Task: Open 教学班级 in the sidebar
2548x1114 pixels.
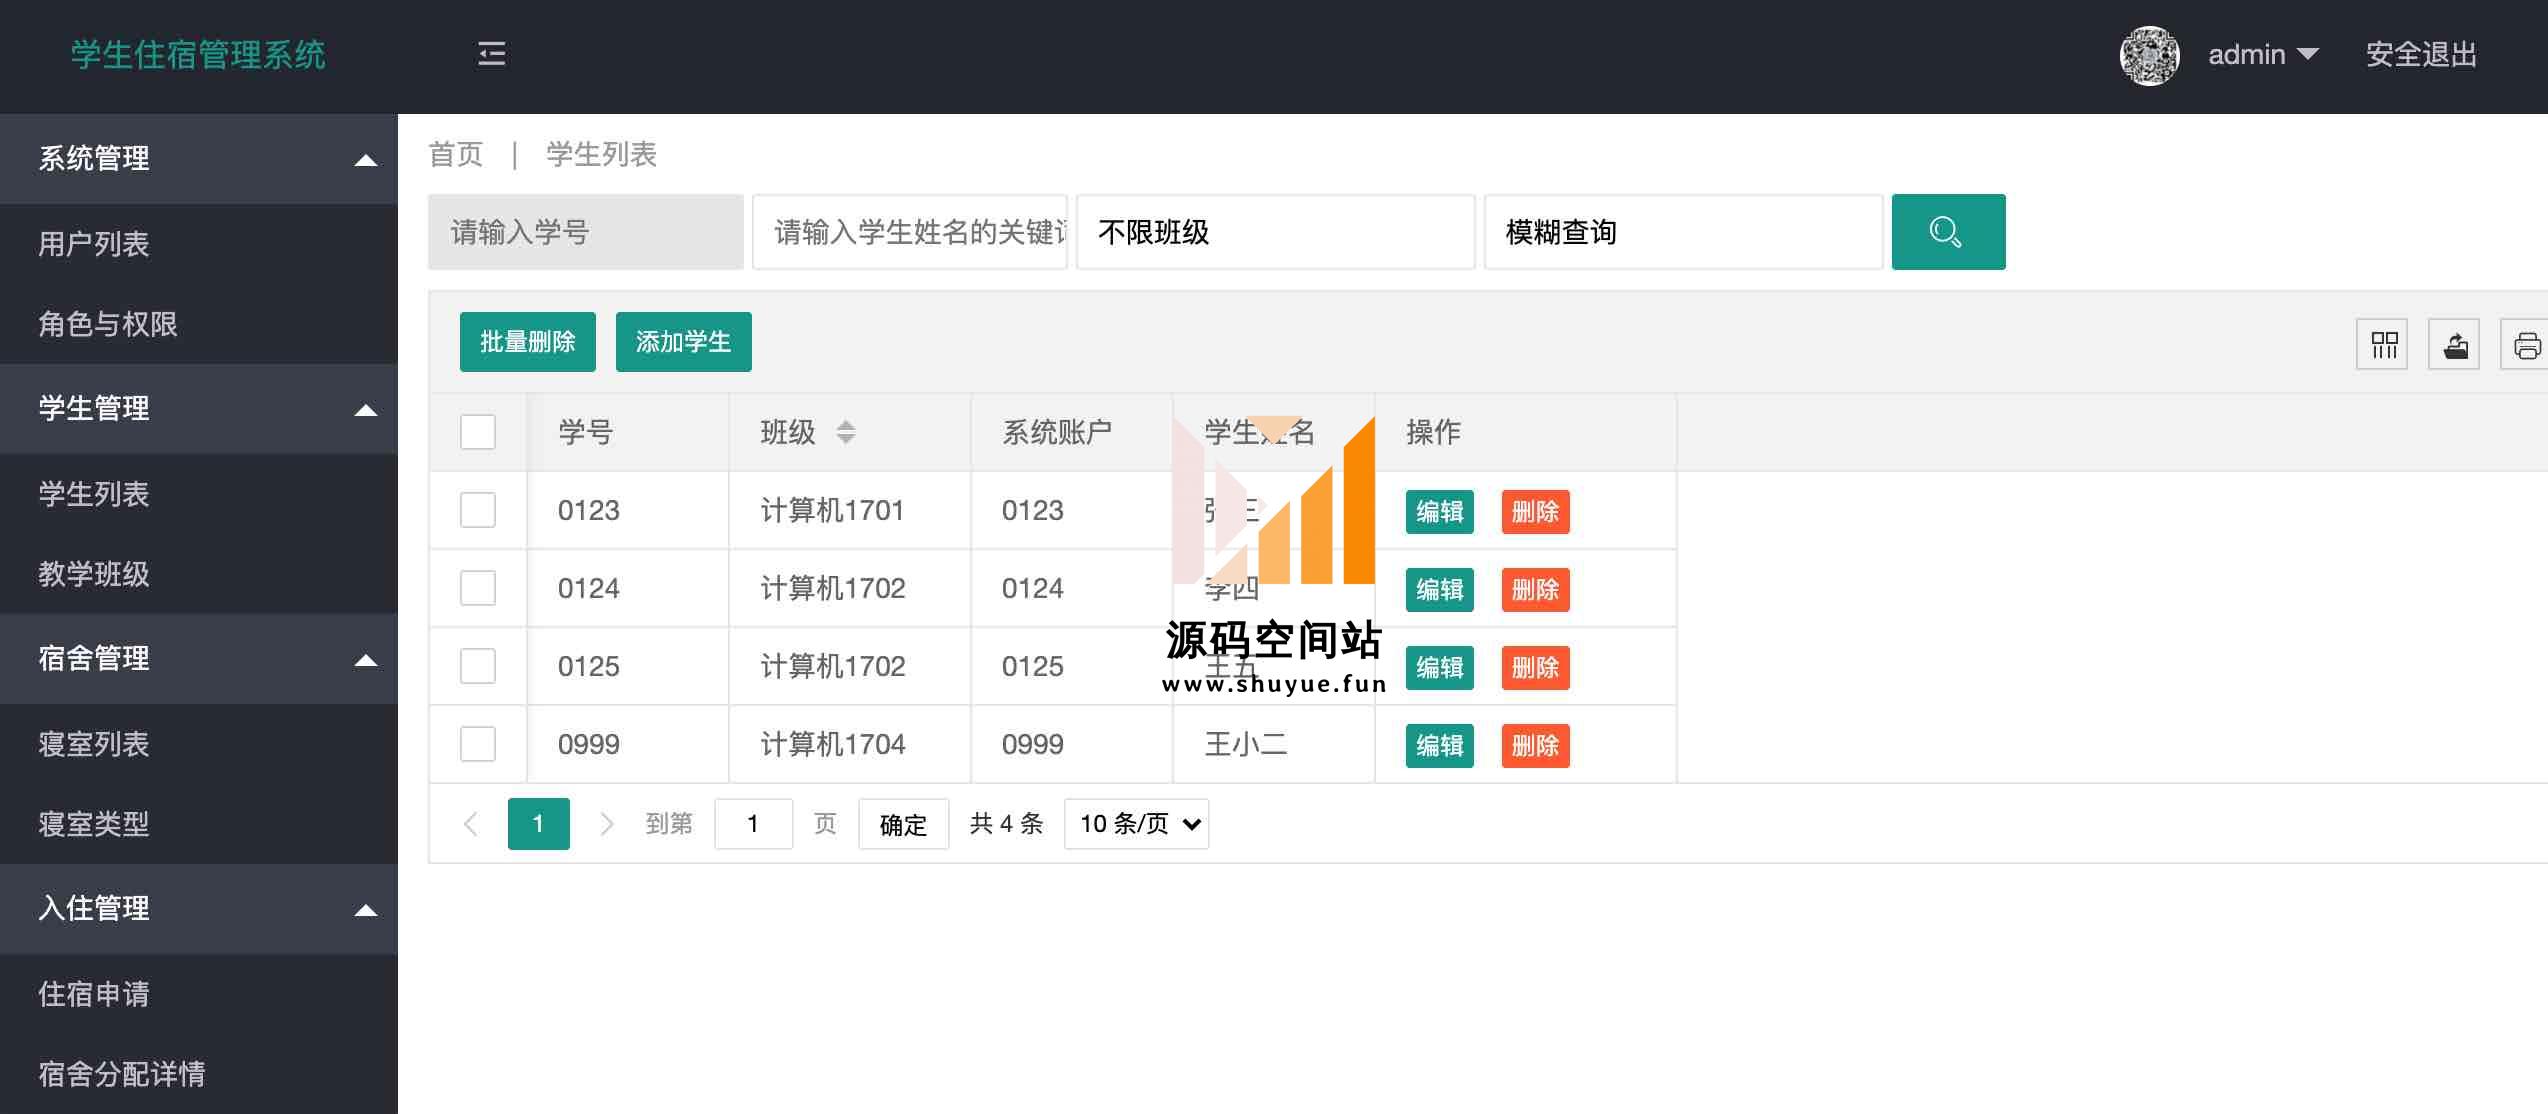Action: click(x=199, y=574)
